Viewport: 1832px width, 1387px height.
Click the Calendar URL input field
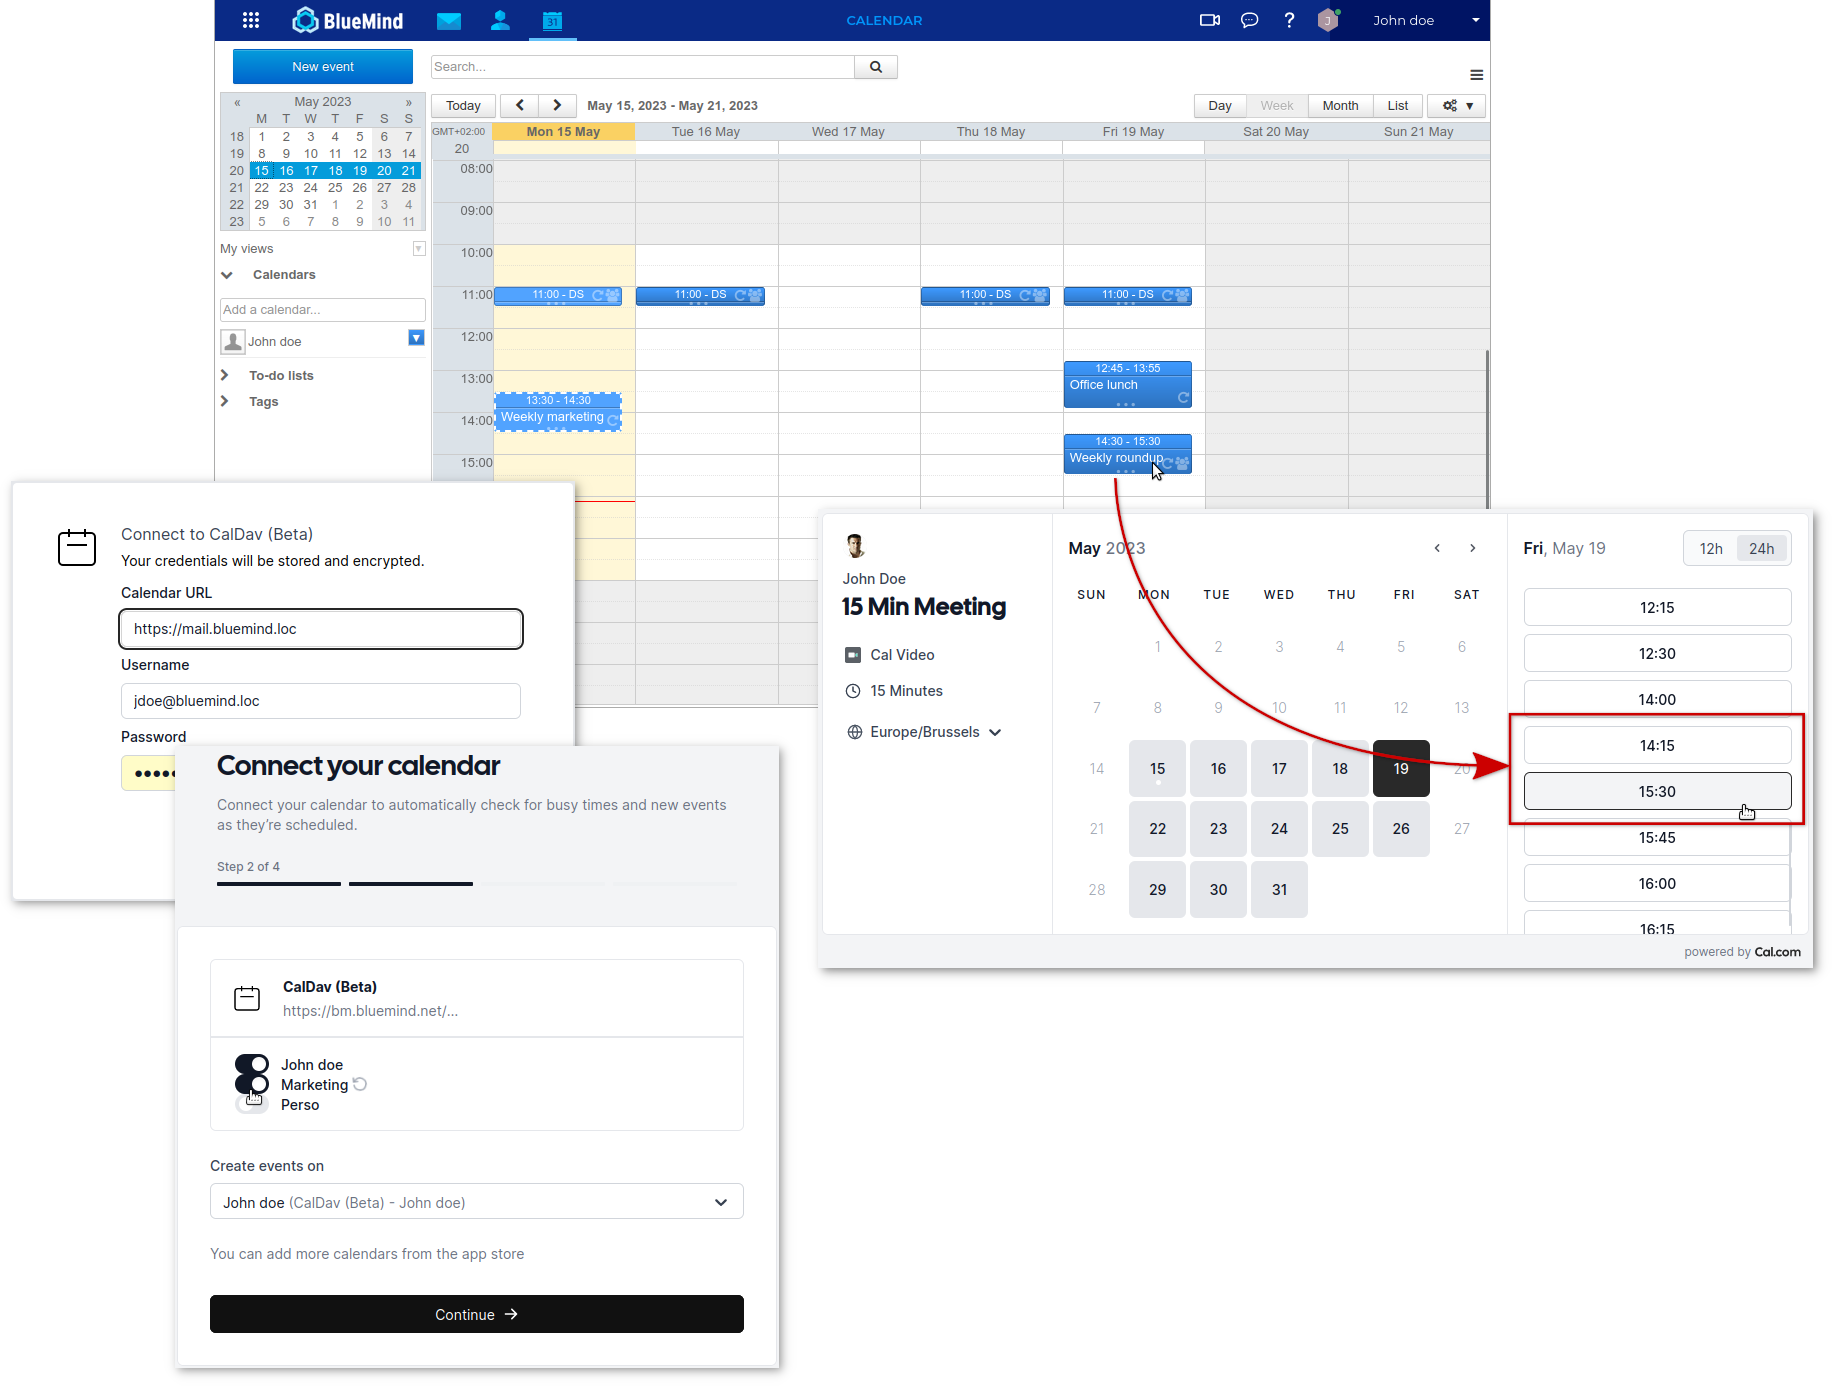pos(321,629)
